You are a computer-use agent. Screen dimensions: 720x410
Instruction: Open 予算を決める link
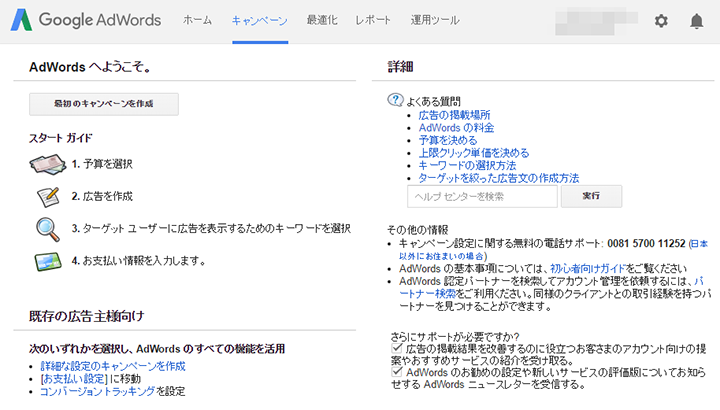pos(448,140)
